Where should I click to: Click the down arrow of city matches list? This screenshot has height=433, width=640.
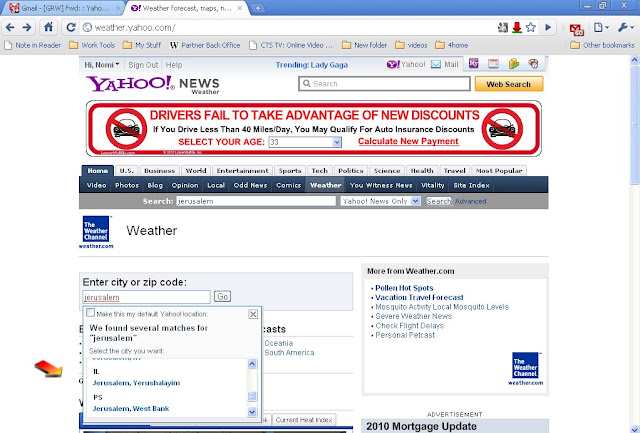[x=252, y=412]
